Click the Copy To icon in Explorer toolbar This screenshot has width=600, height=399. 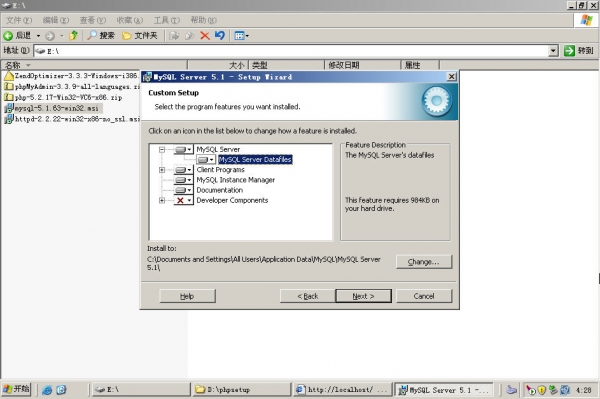point(189,36)
